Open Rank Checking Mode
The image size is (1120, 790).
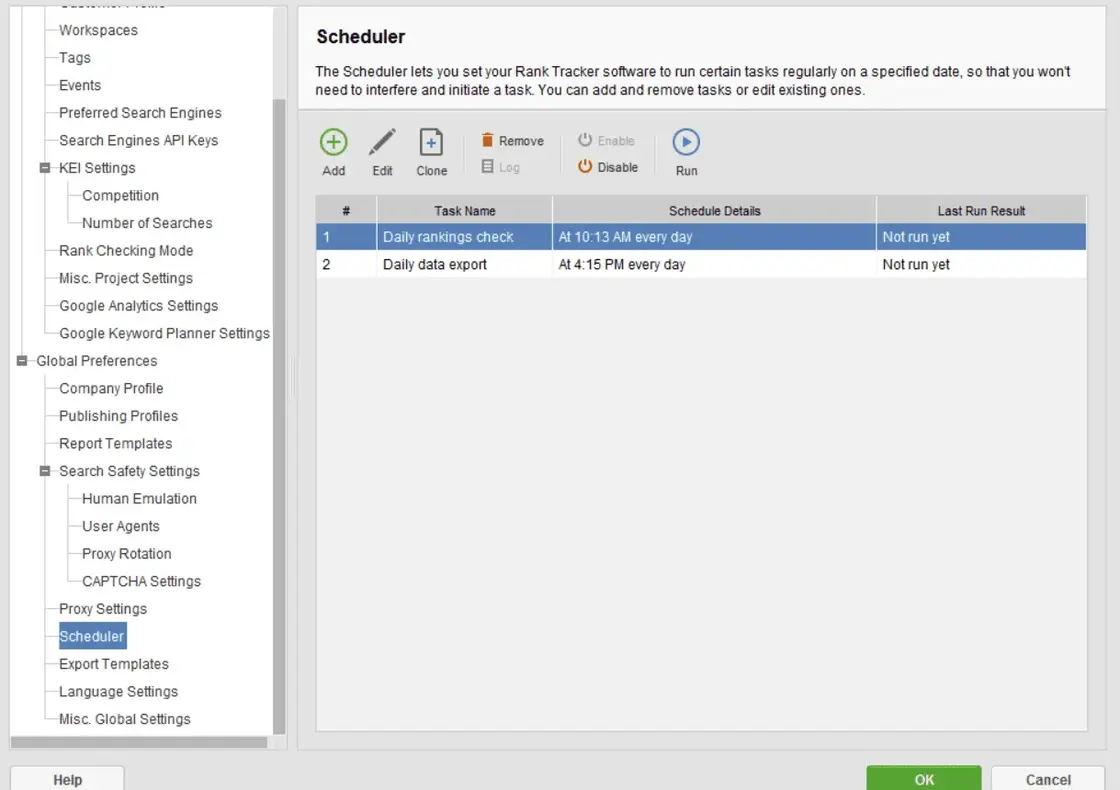point(126,251)
